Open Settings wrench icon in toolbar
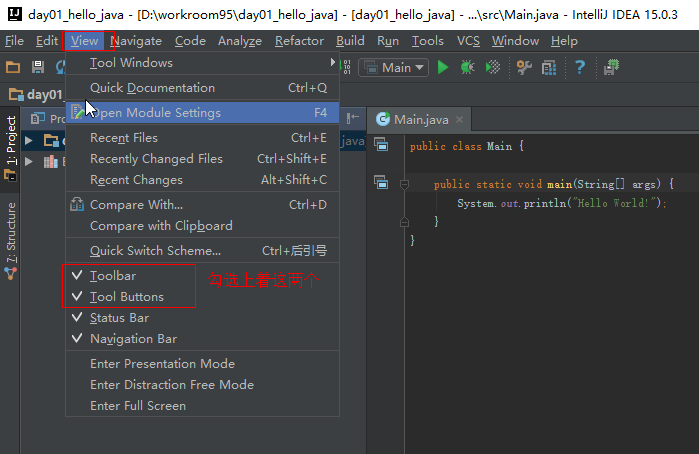 (x=524, y=67)
